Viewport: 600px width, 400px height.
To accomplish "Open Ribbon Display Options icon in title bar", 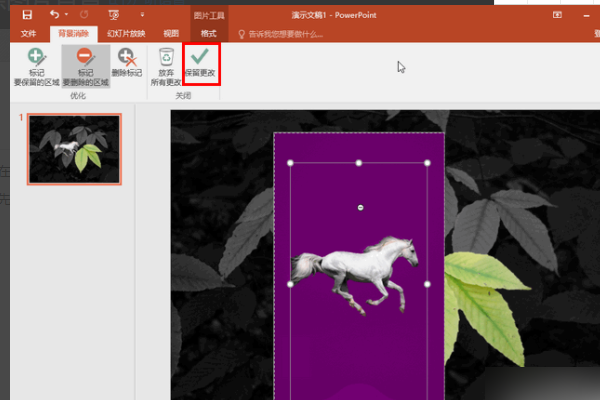I will (557, 15).
